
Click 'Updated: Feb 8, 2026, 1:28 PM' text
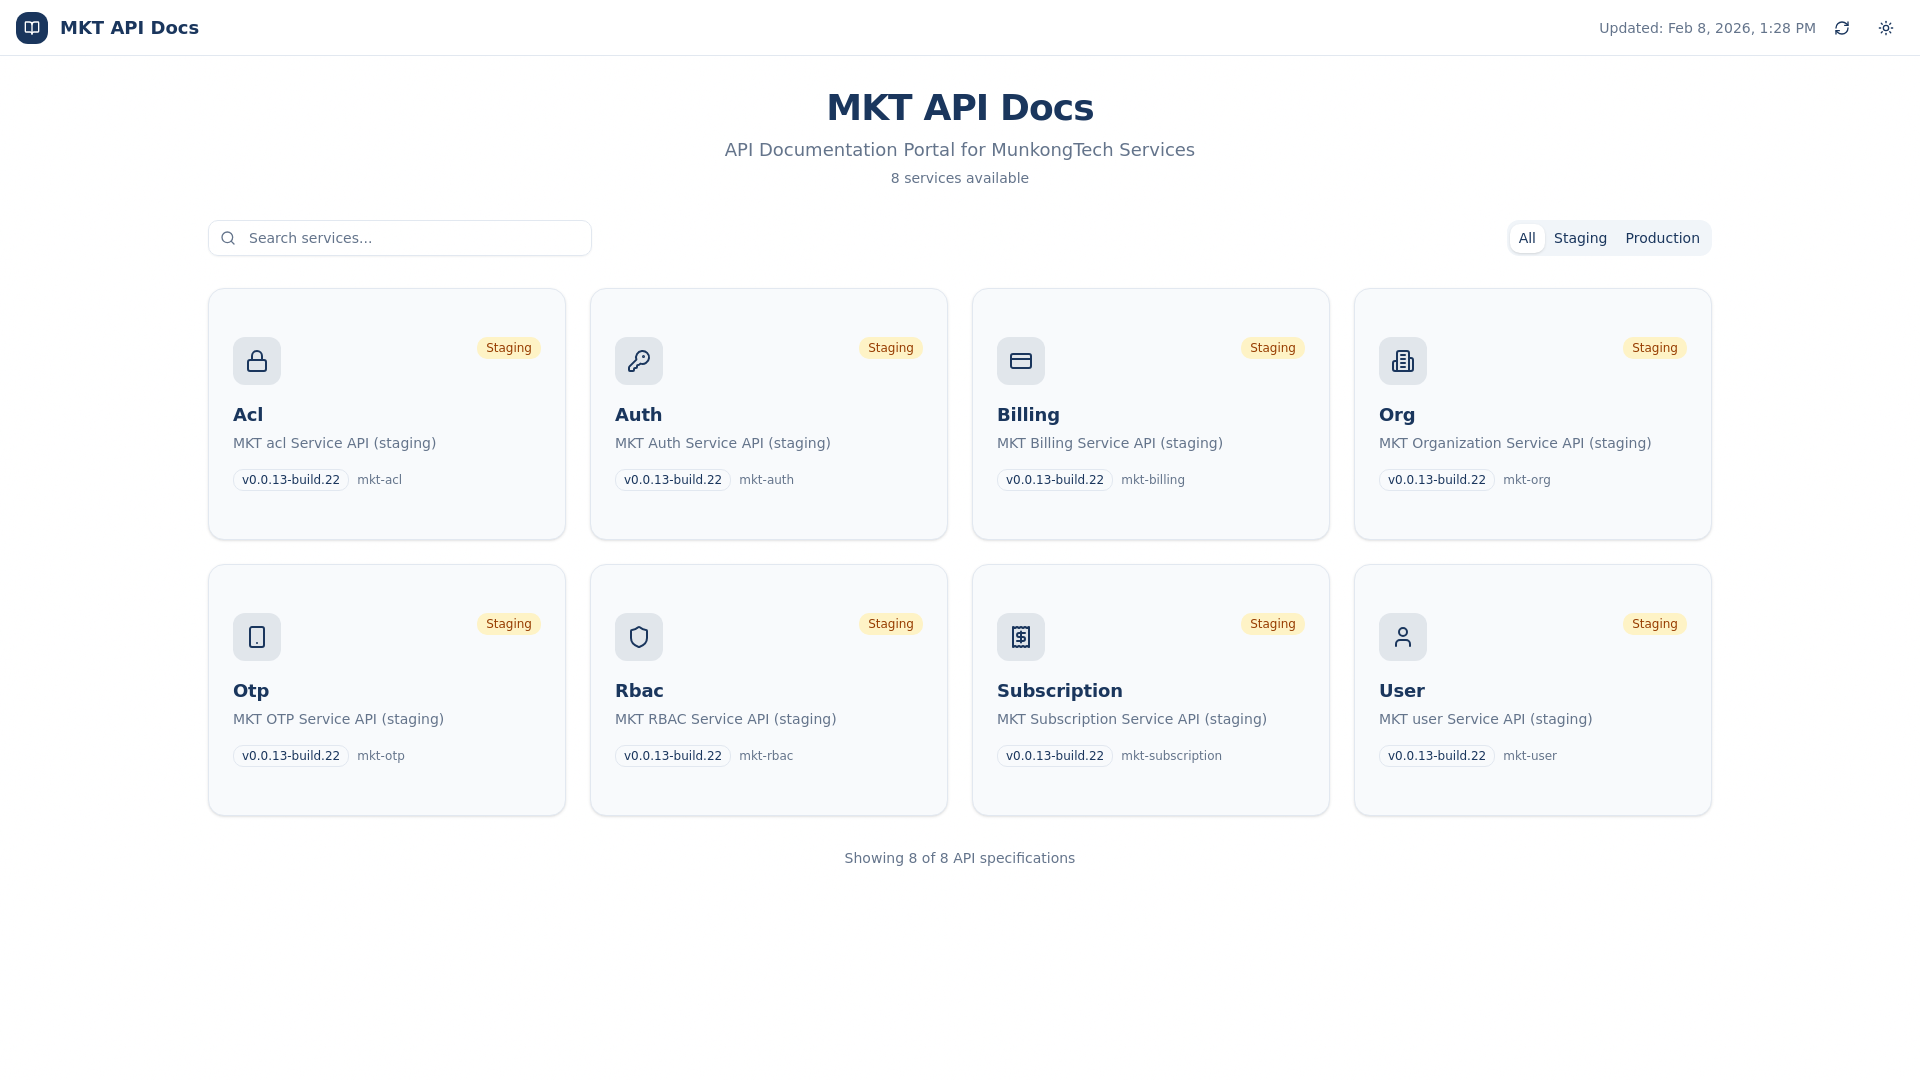(1707, 28)
